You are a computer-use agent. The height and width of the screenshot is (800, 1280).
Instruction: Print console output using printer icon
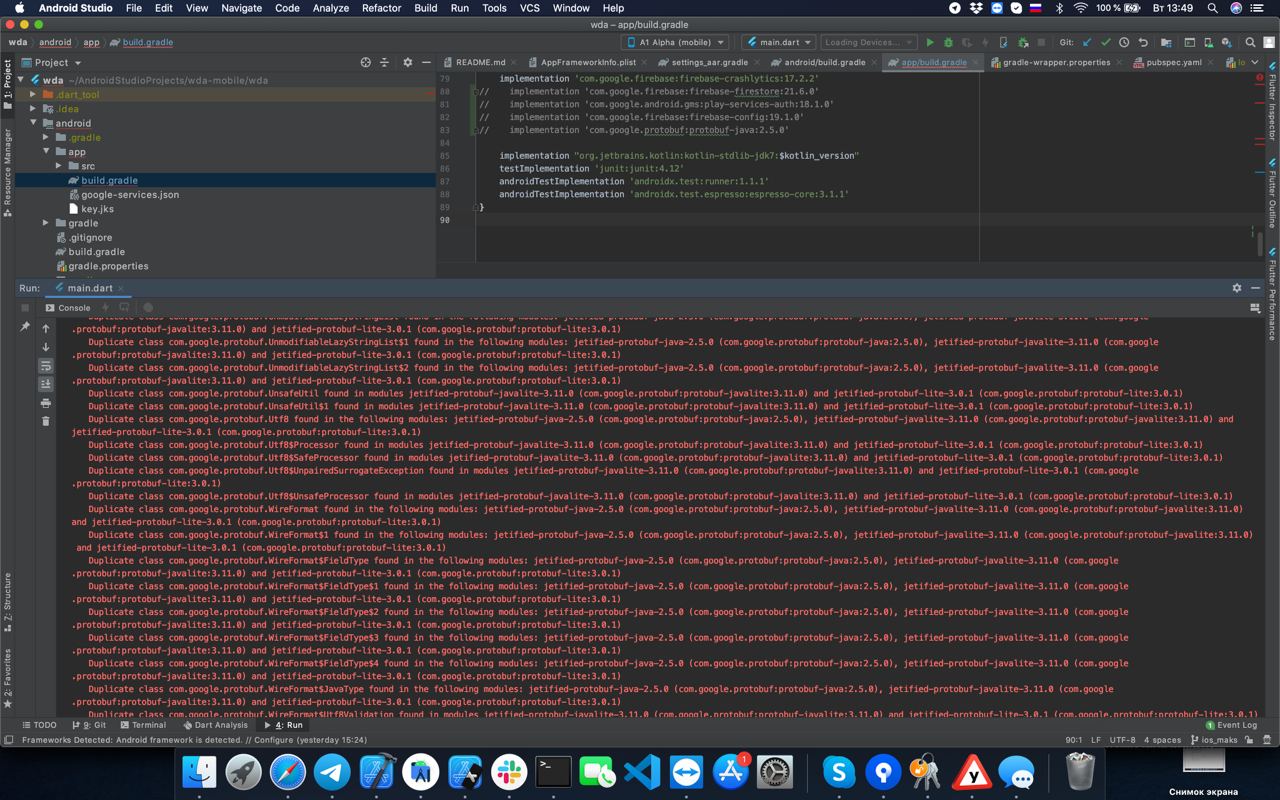46,403
